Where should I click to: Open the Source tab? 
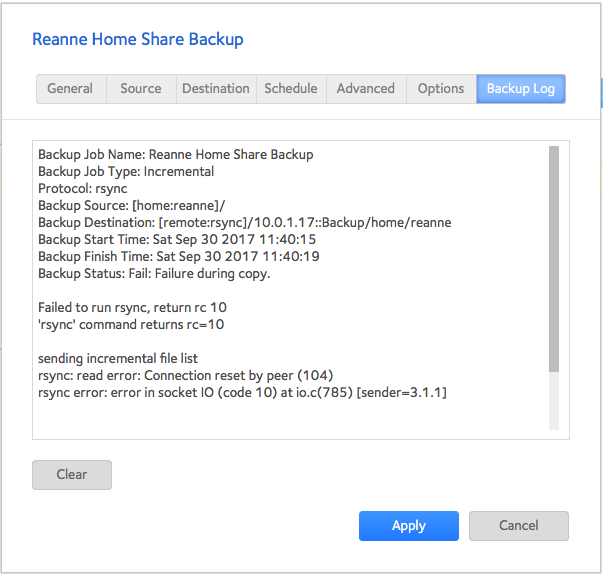[x=141, y=89]
